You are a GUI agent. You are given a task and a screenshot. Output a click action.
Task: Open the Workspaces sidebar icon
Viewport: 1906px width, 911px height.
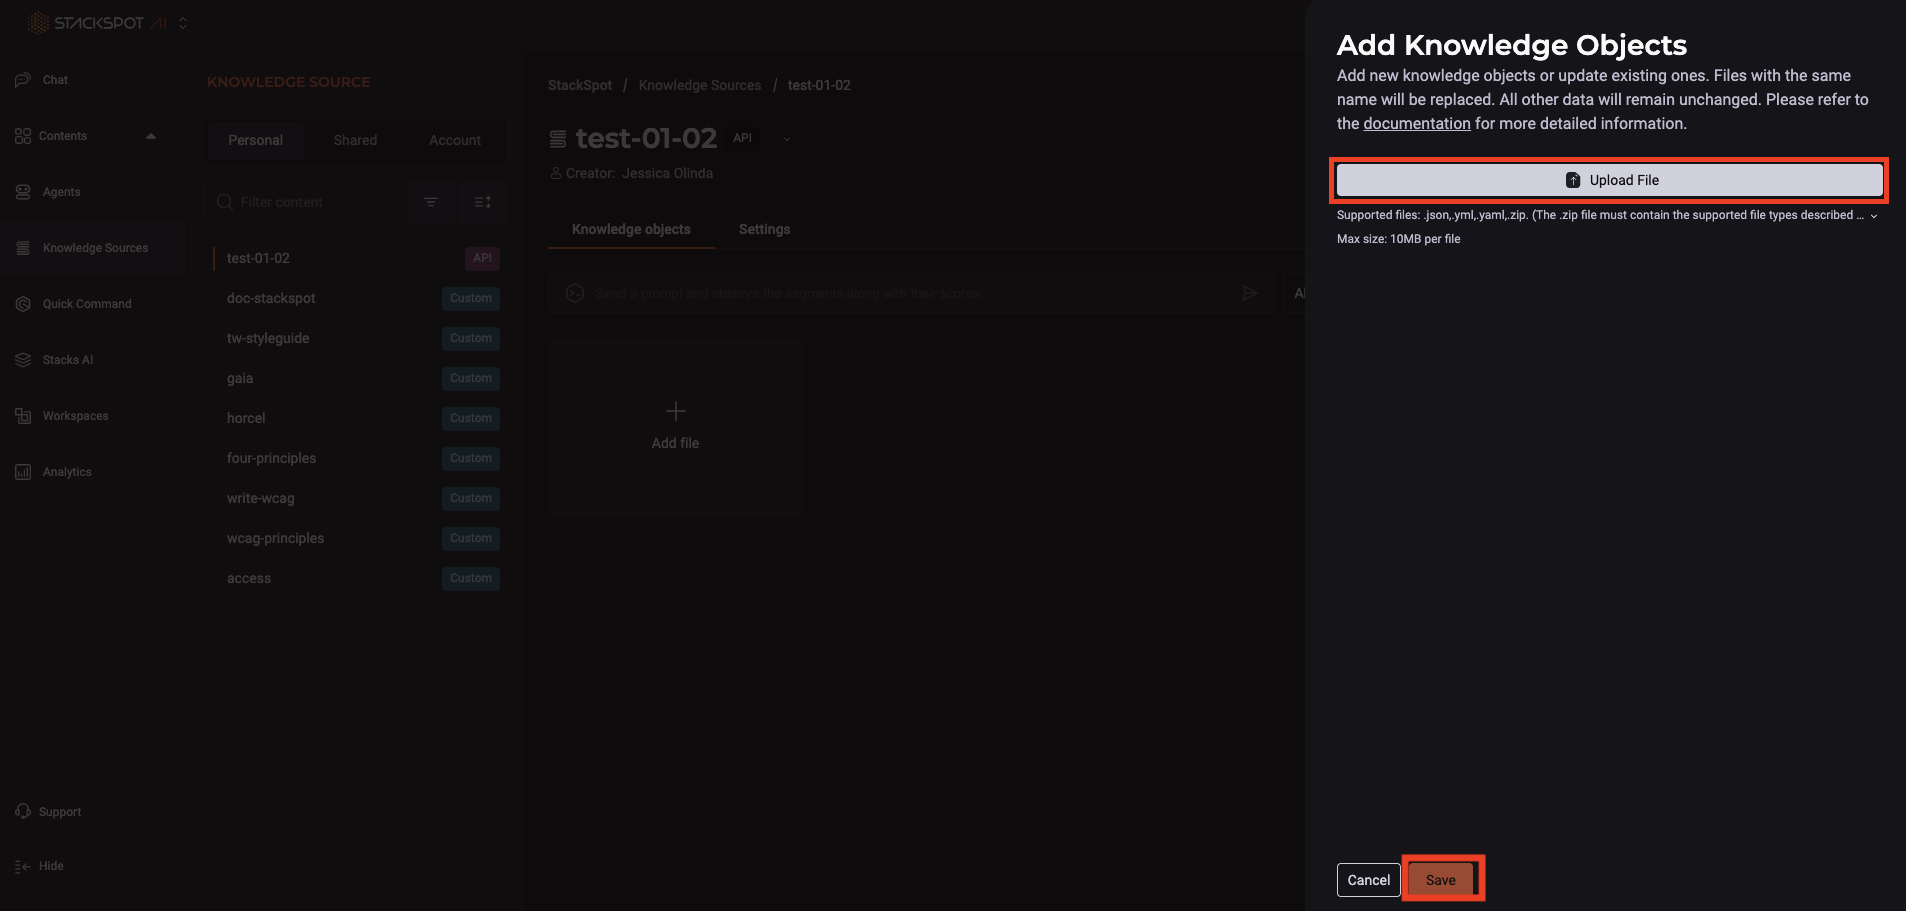pyautogui.click(x=23, y=416)
